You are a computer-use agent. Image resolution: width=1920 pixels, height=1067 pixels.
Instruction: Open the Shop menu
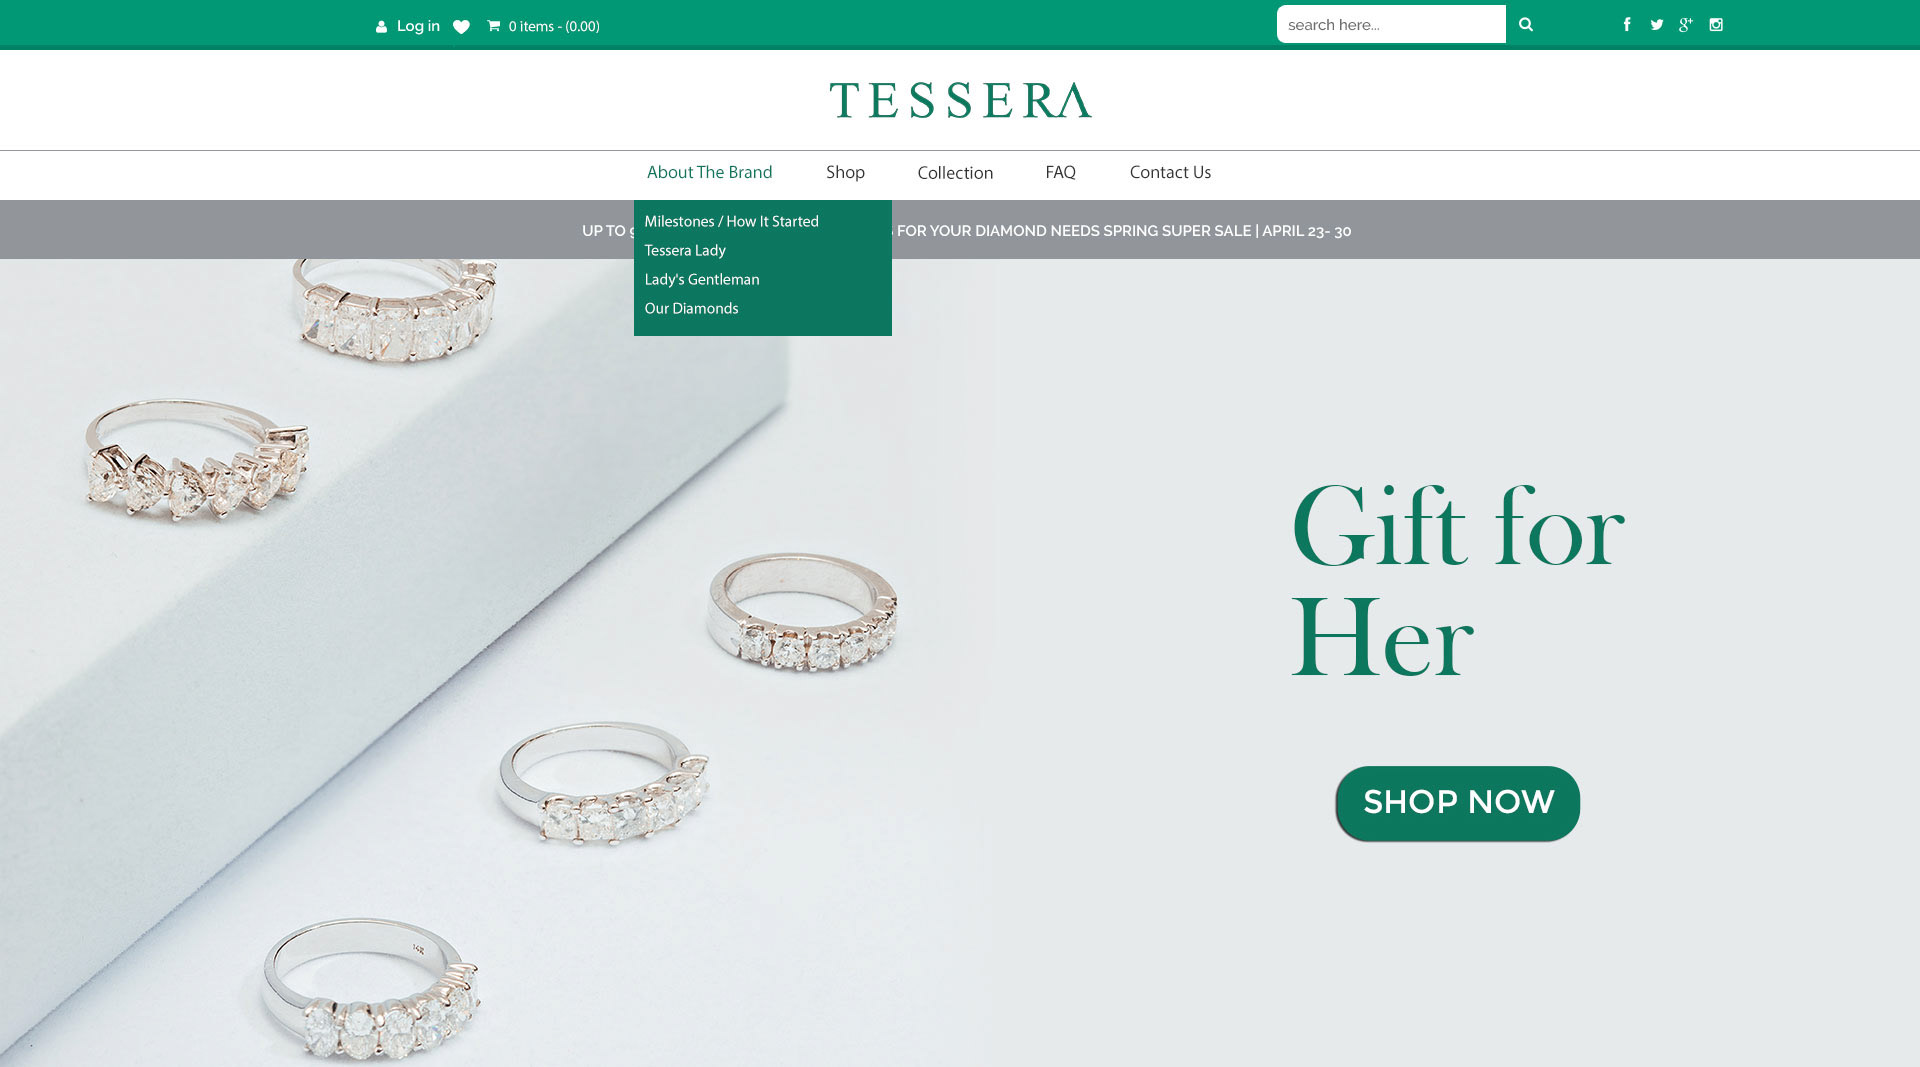coord(845,172)
